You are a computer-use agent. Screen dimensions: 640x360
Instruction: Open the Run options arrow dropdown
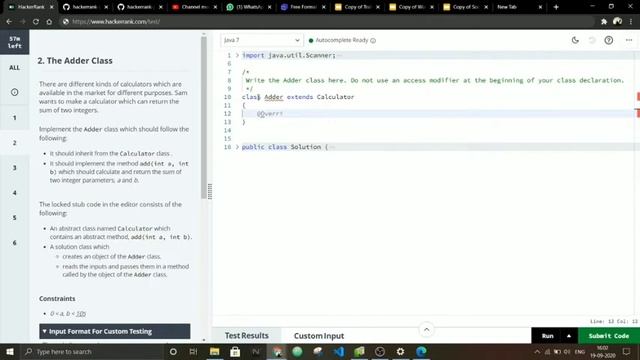coord(569,336)
